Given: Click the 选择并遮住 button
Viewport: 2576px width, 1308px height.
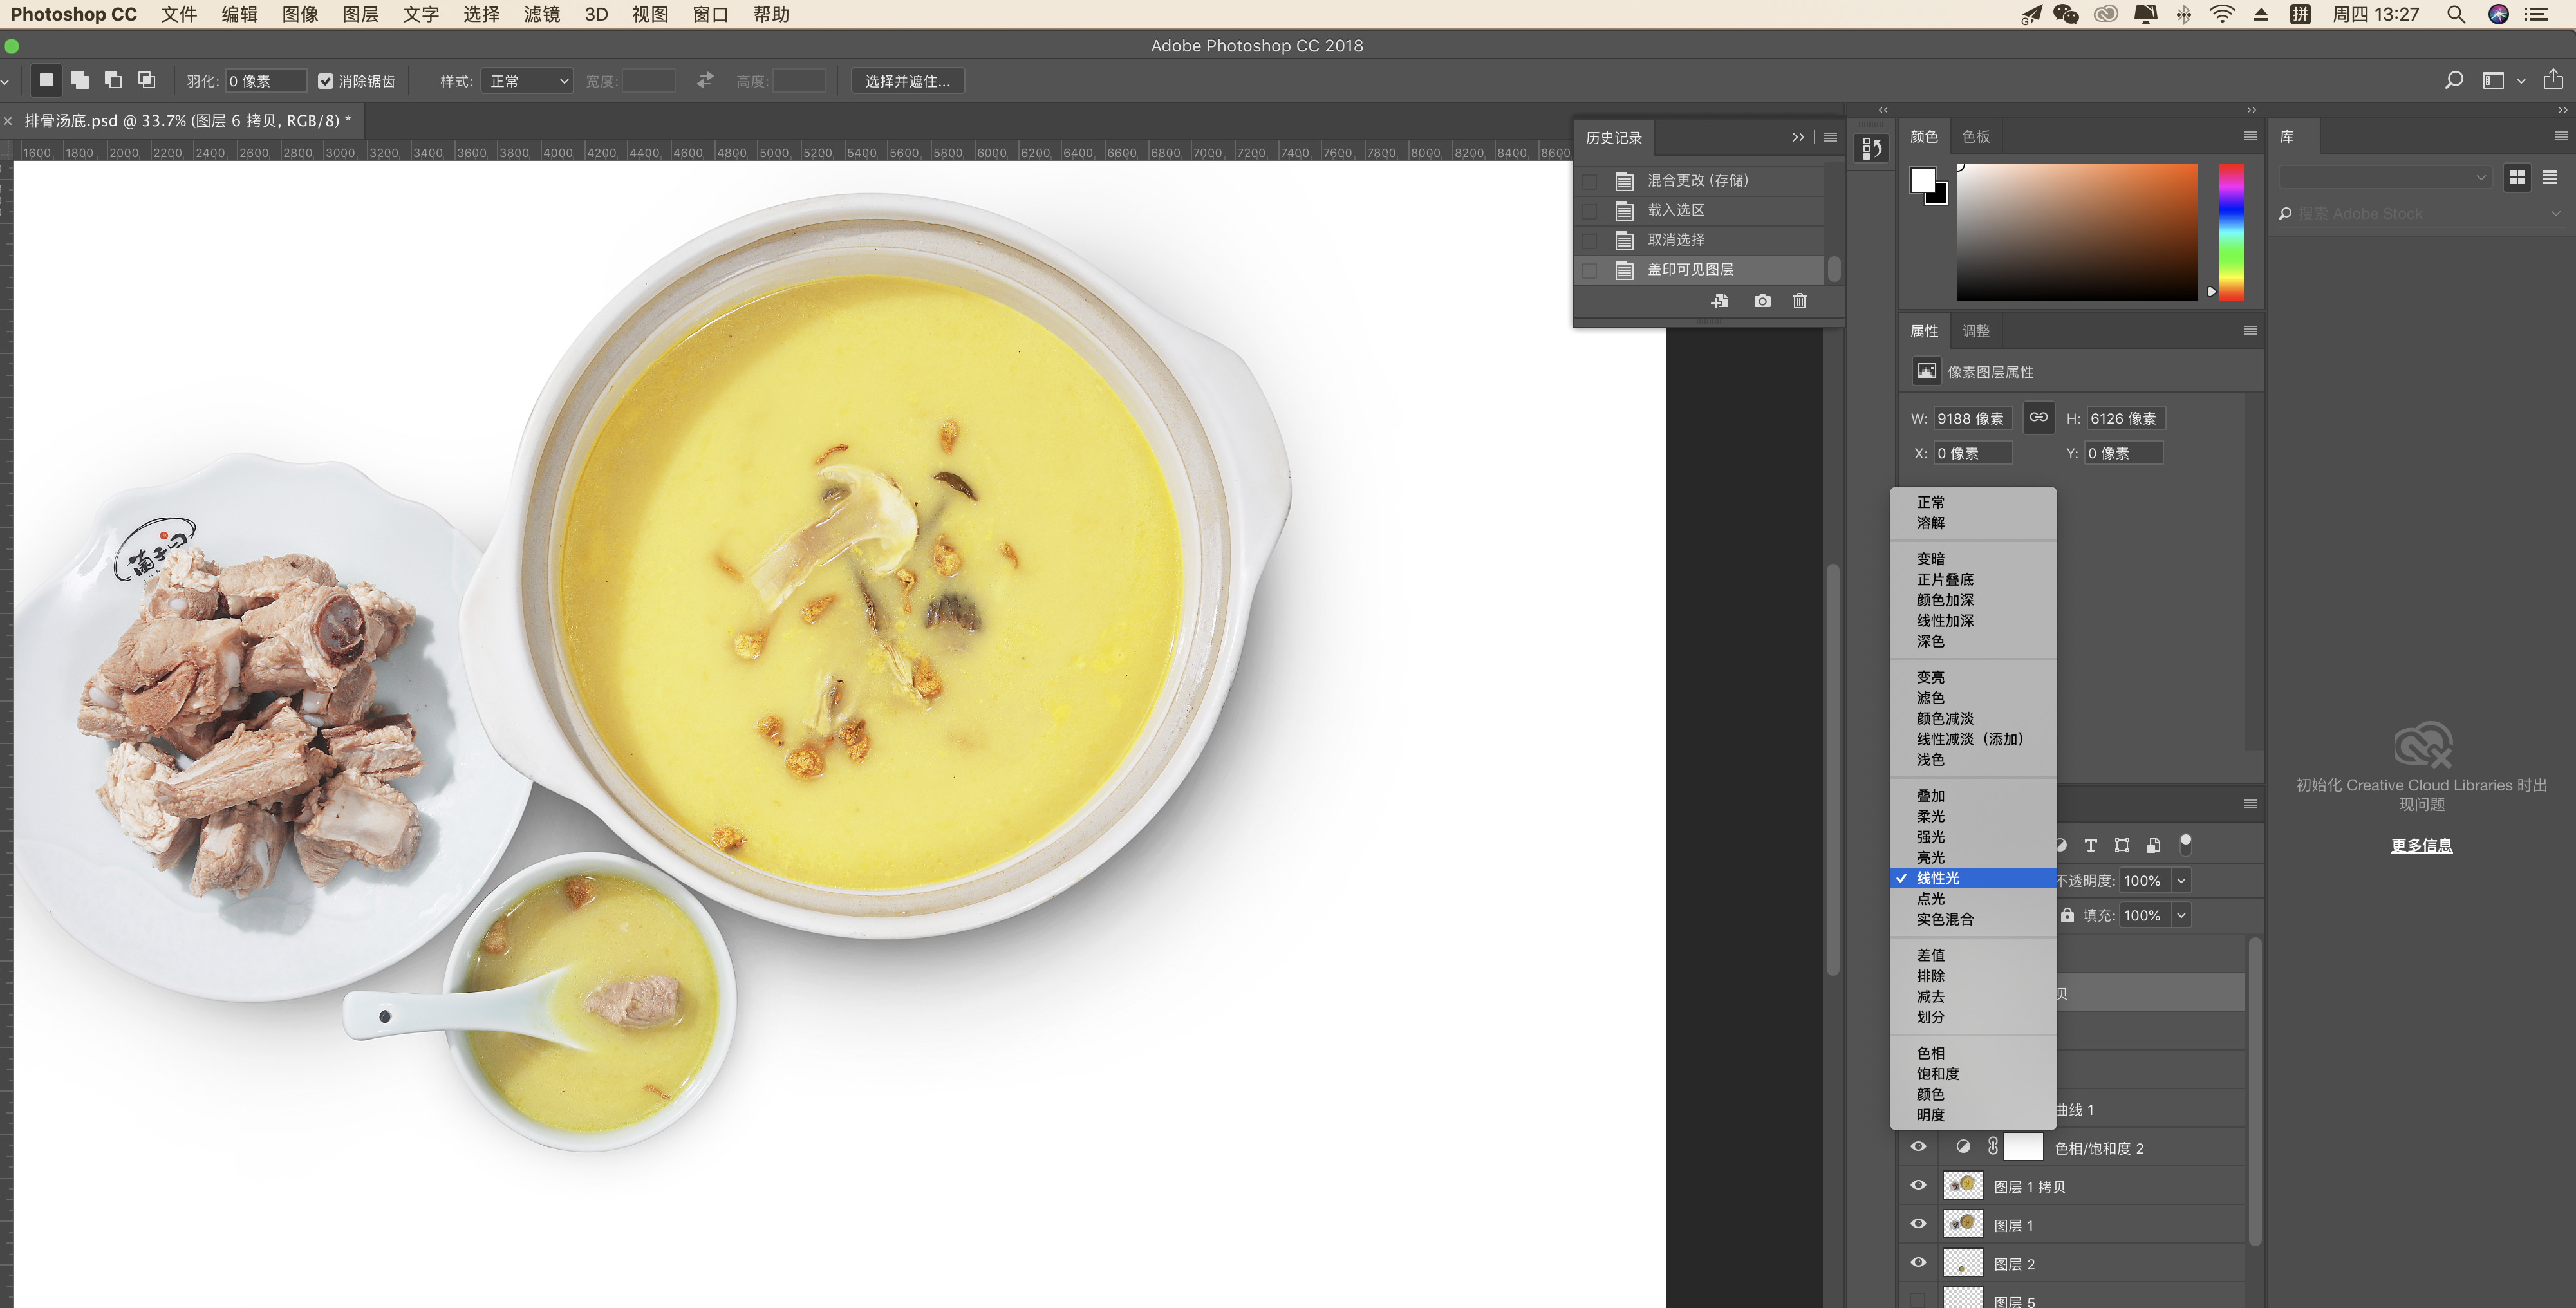Looking at the screenshot, I should [x=907, y=81].
